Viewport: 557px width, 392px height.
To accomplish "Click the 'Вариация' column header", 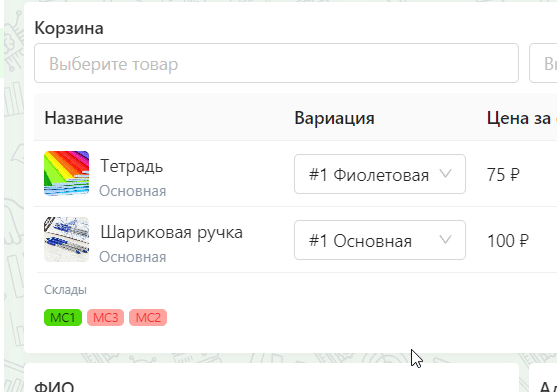I will [x=334, y=118].
